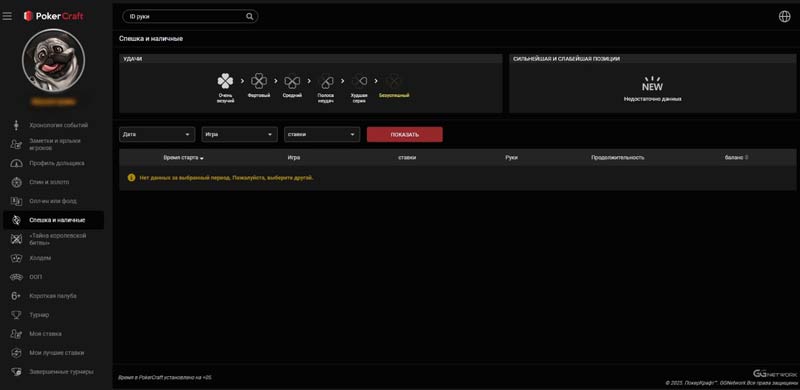
Task: Click the 'Продолжительность' column header
Action: 618,158
